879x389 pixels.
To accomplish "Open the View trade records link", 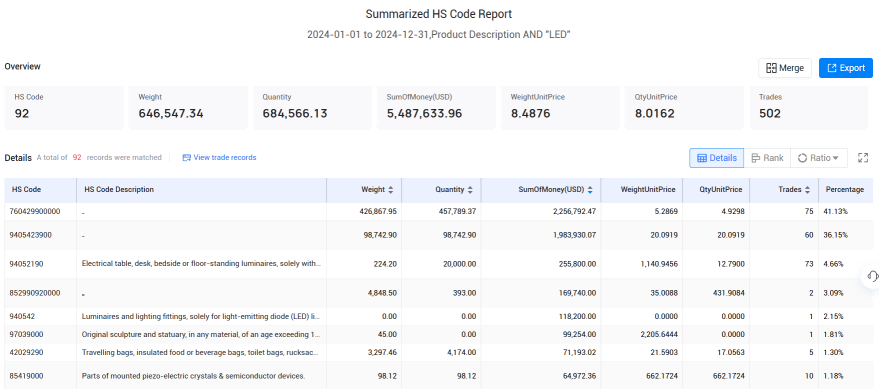I will tap(219, 158).
